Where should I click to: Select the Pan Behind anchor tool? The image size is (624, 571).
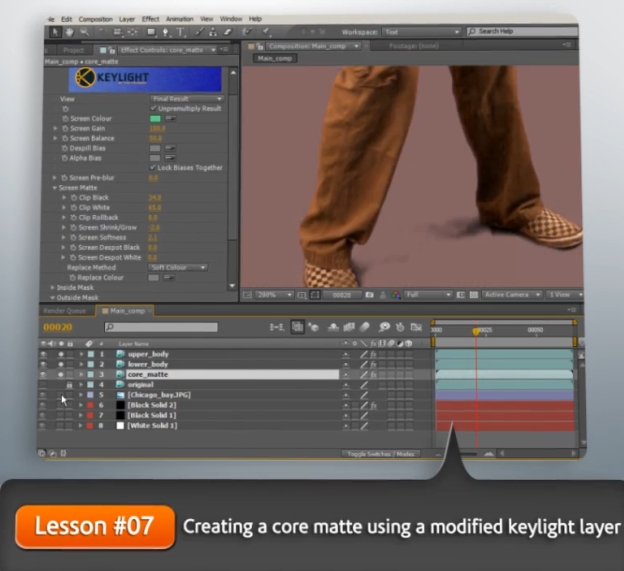tap(132, 32)
